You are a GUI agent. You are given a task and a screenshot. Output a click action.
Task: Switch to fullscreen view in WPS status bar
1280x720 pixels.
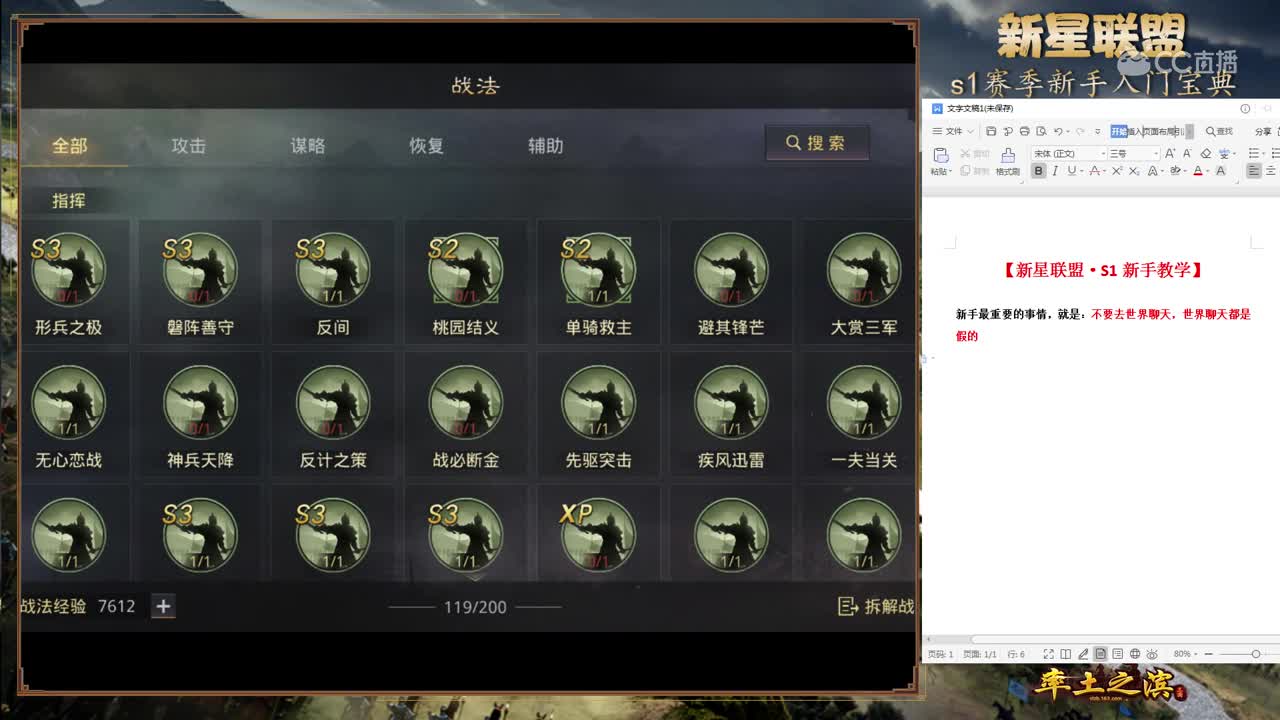pos(1048,654)
